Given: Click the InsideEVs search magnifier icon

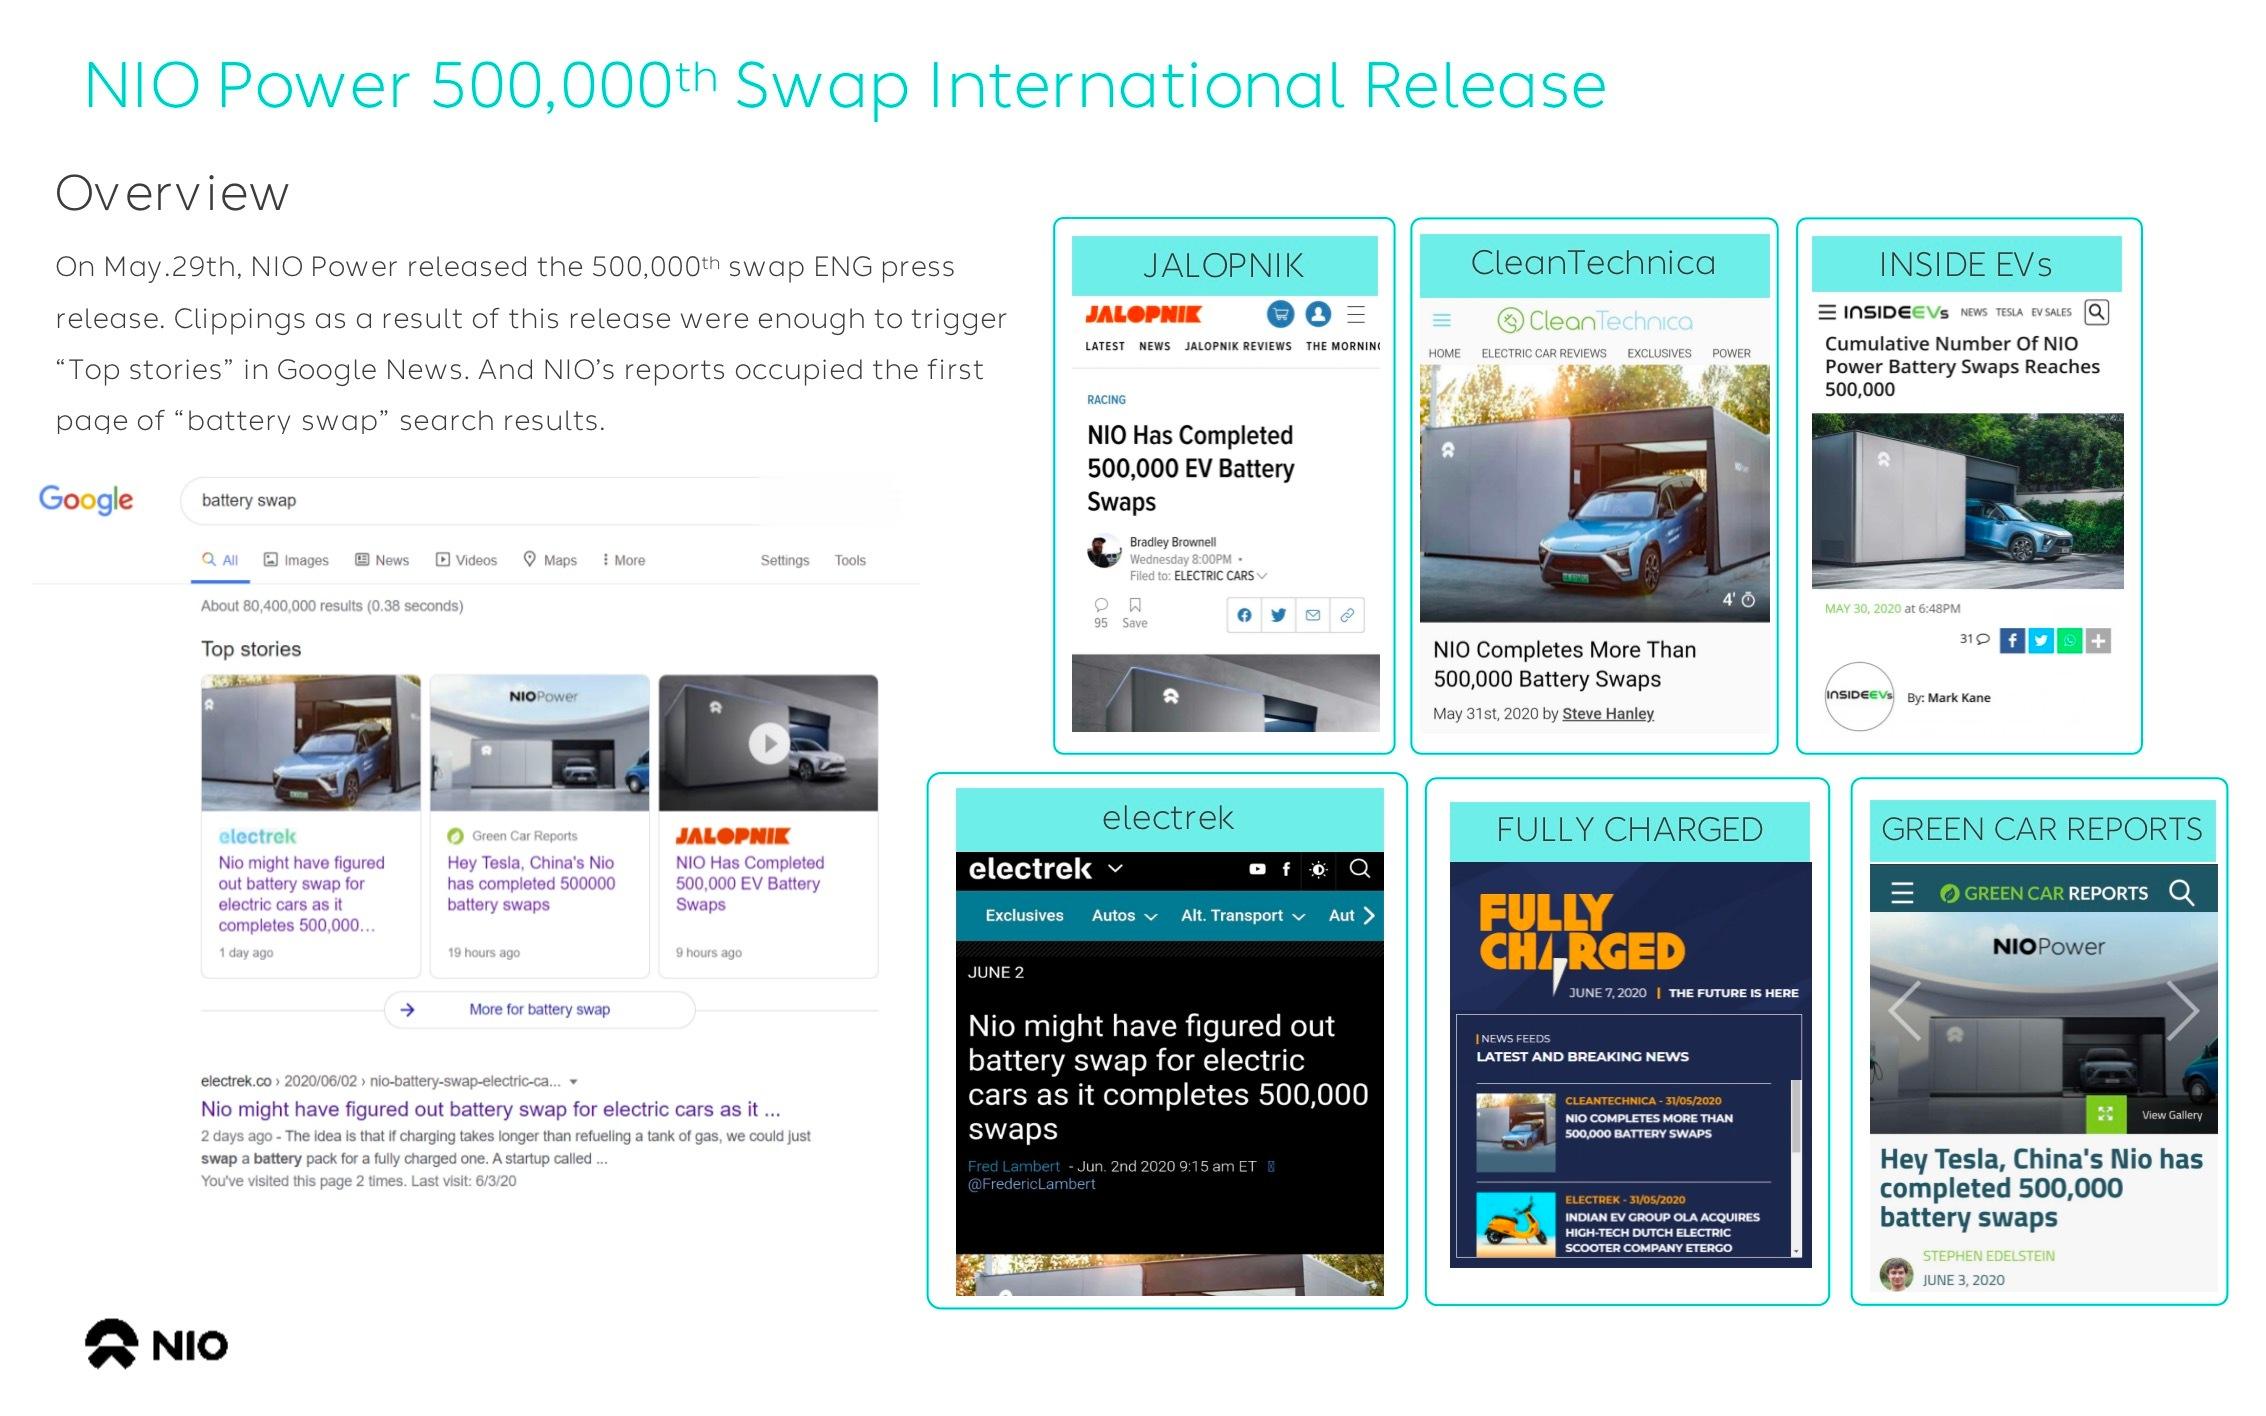Looking at the screenshot, I should click(2097, 312).
